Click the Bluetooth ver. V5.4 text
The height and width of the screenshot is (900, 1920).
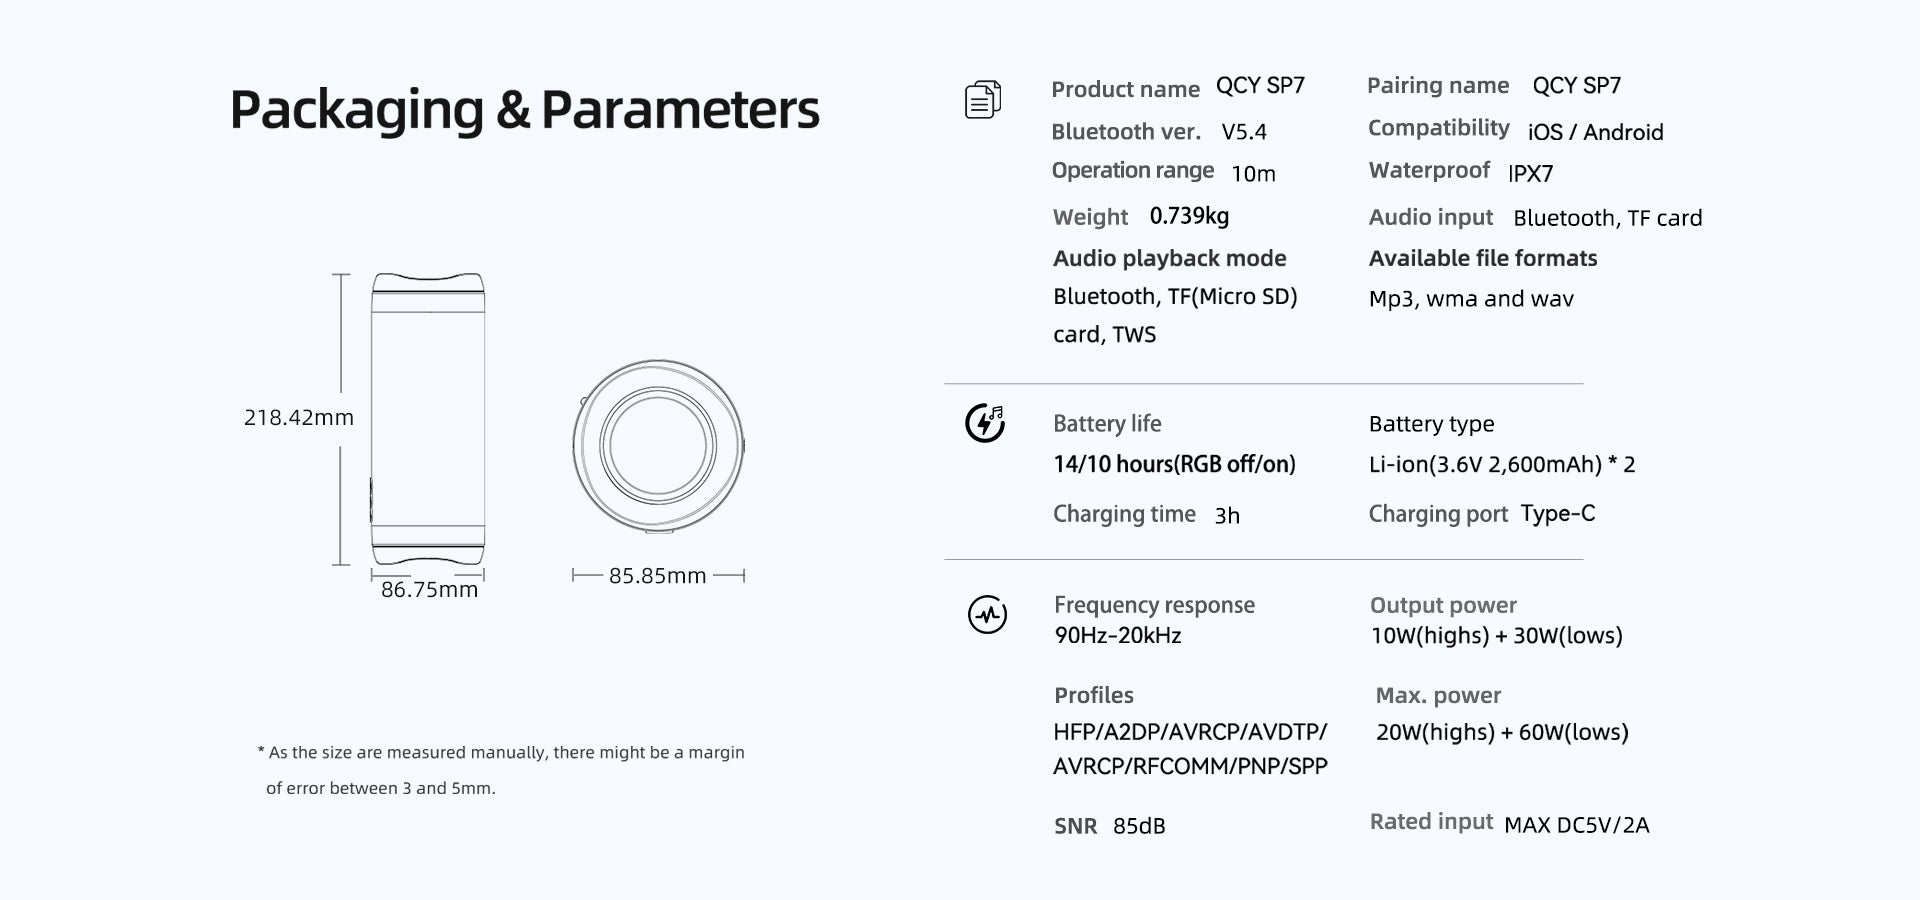(x=1244, y=132)
